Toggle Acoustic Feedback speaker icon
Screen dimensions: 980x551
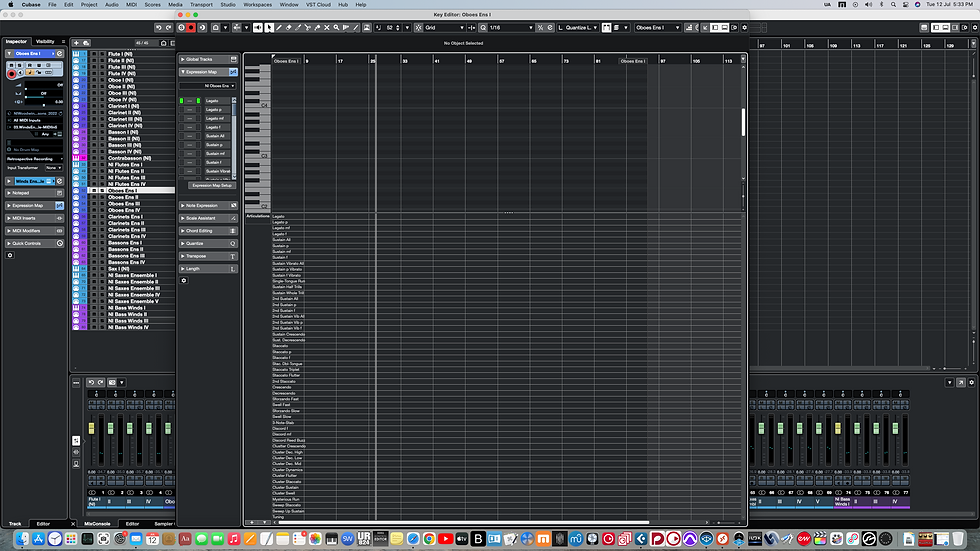click(258, 27)
